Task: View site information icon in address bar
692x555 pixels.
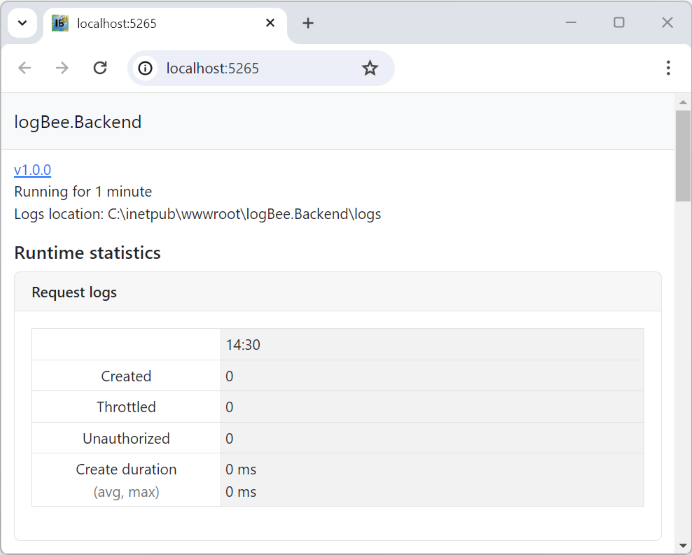Action: pyautogui.click(x=145, y=68)
